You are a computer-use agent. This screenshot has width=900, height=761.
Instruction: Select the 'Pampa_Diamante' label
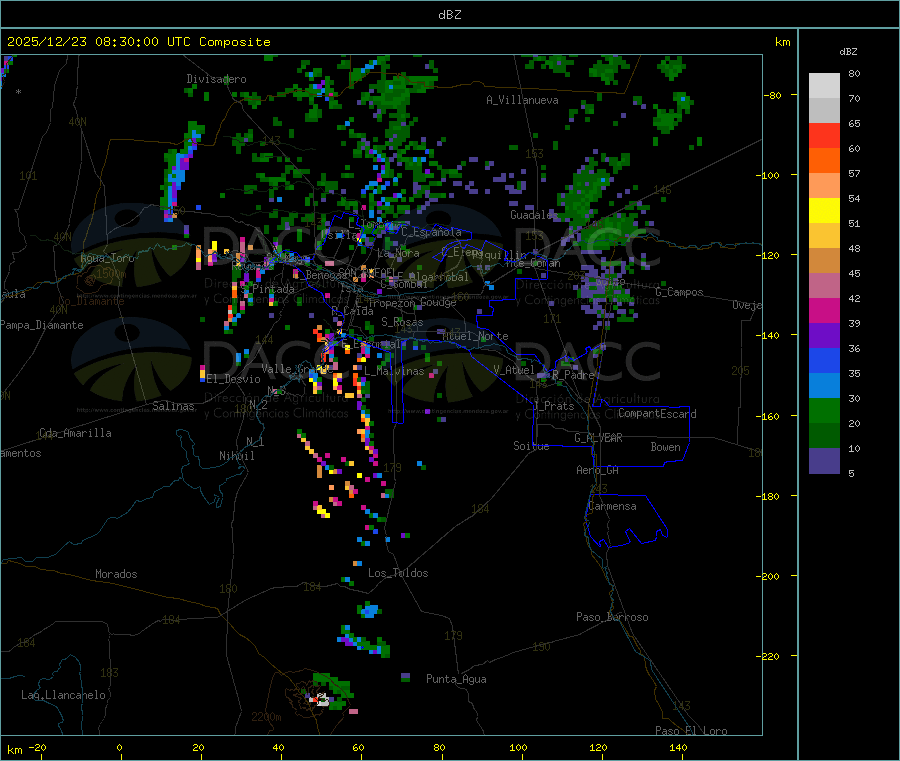point(42,325)
